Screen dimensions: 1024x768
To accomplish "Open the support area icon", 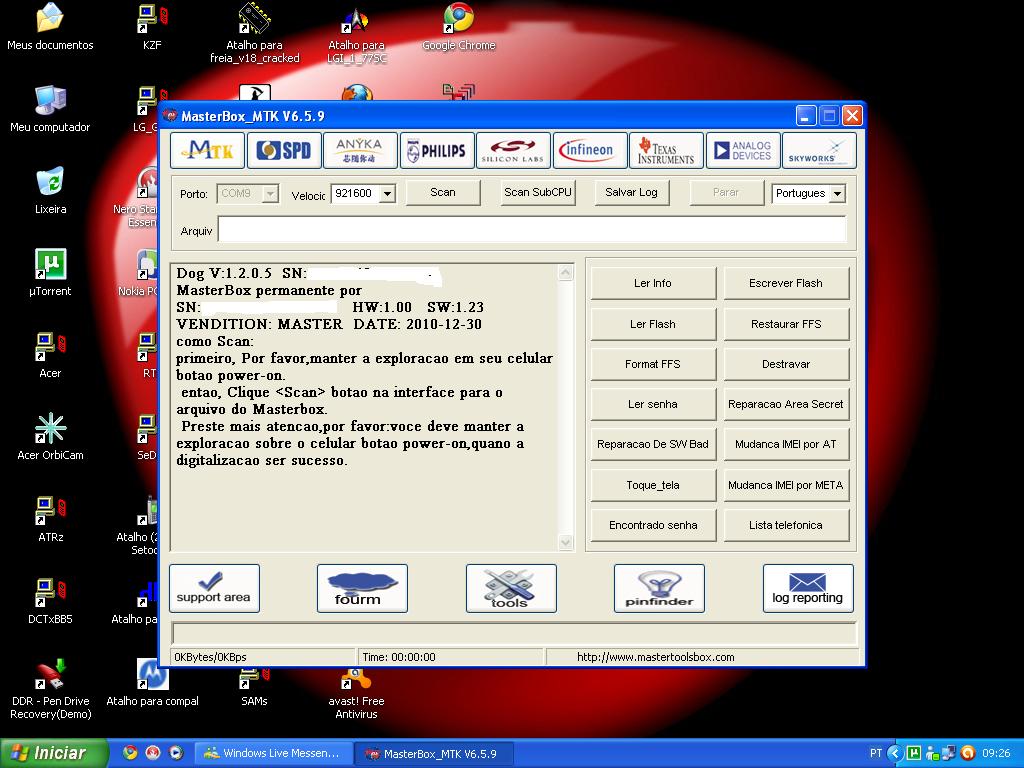I will (x=214, y=587).
